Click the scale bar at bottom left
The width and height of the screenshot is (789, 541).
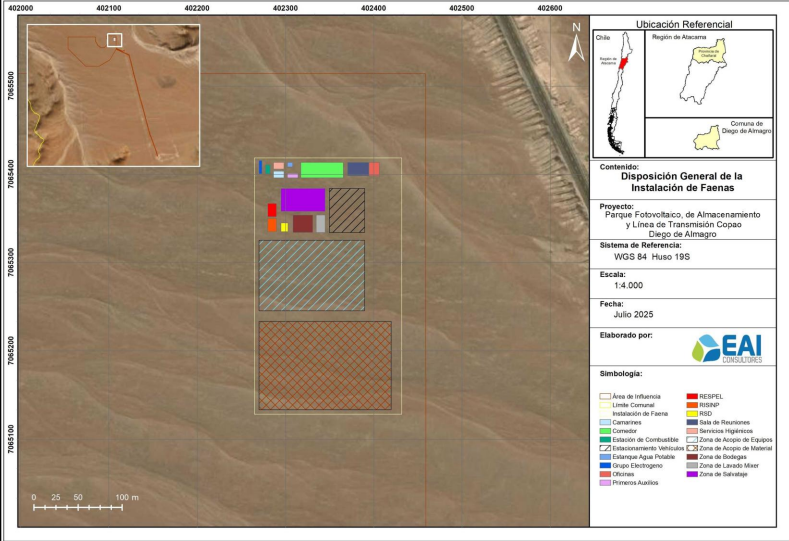click(85, 507)
